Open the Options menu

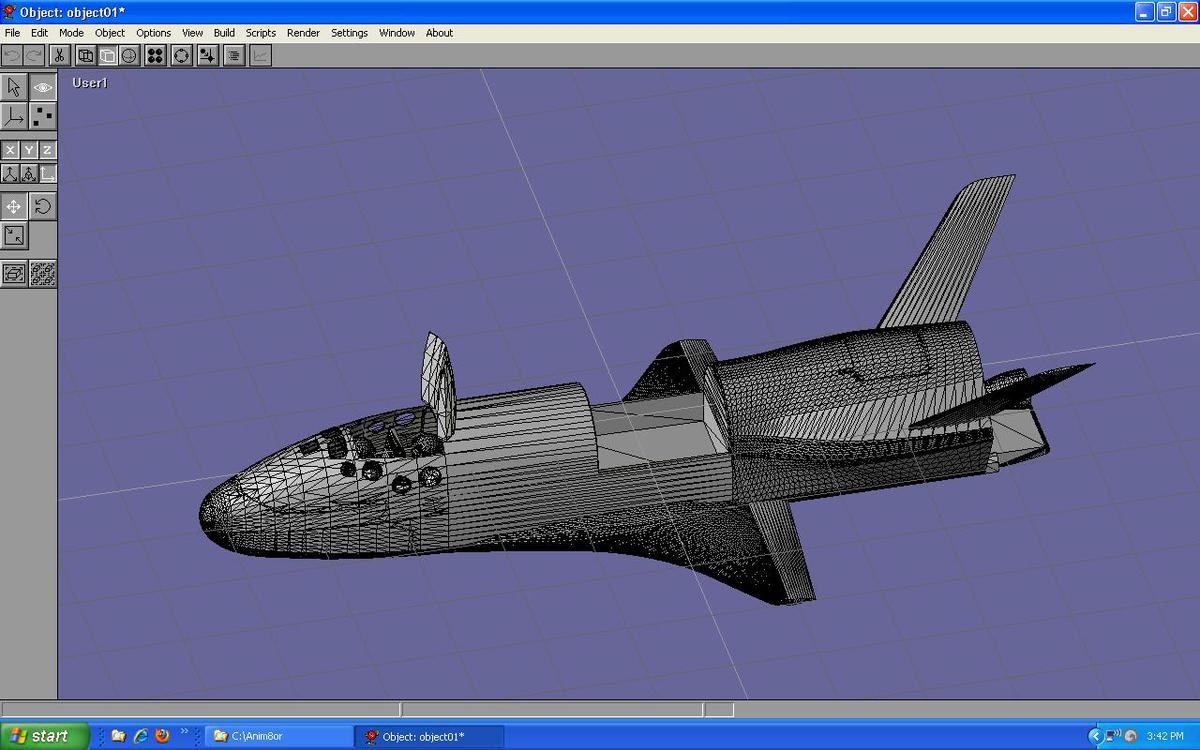154,33
